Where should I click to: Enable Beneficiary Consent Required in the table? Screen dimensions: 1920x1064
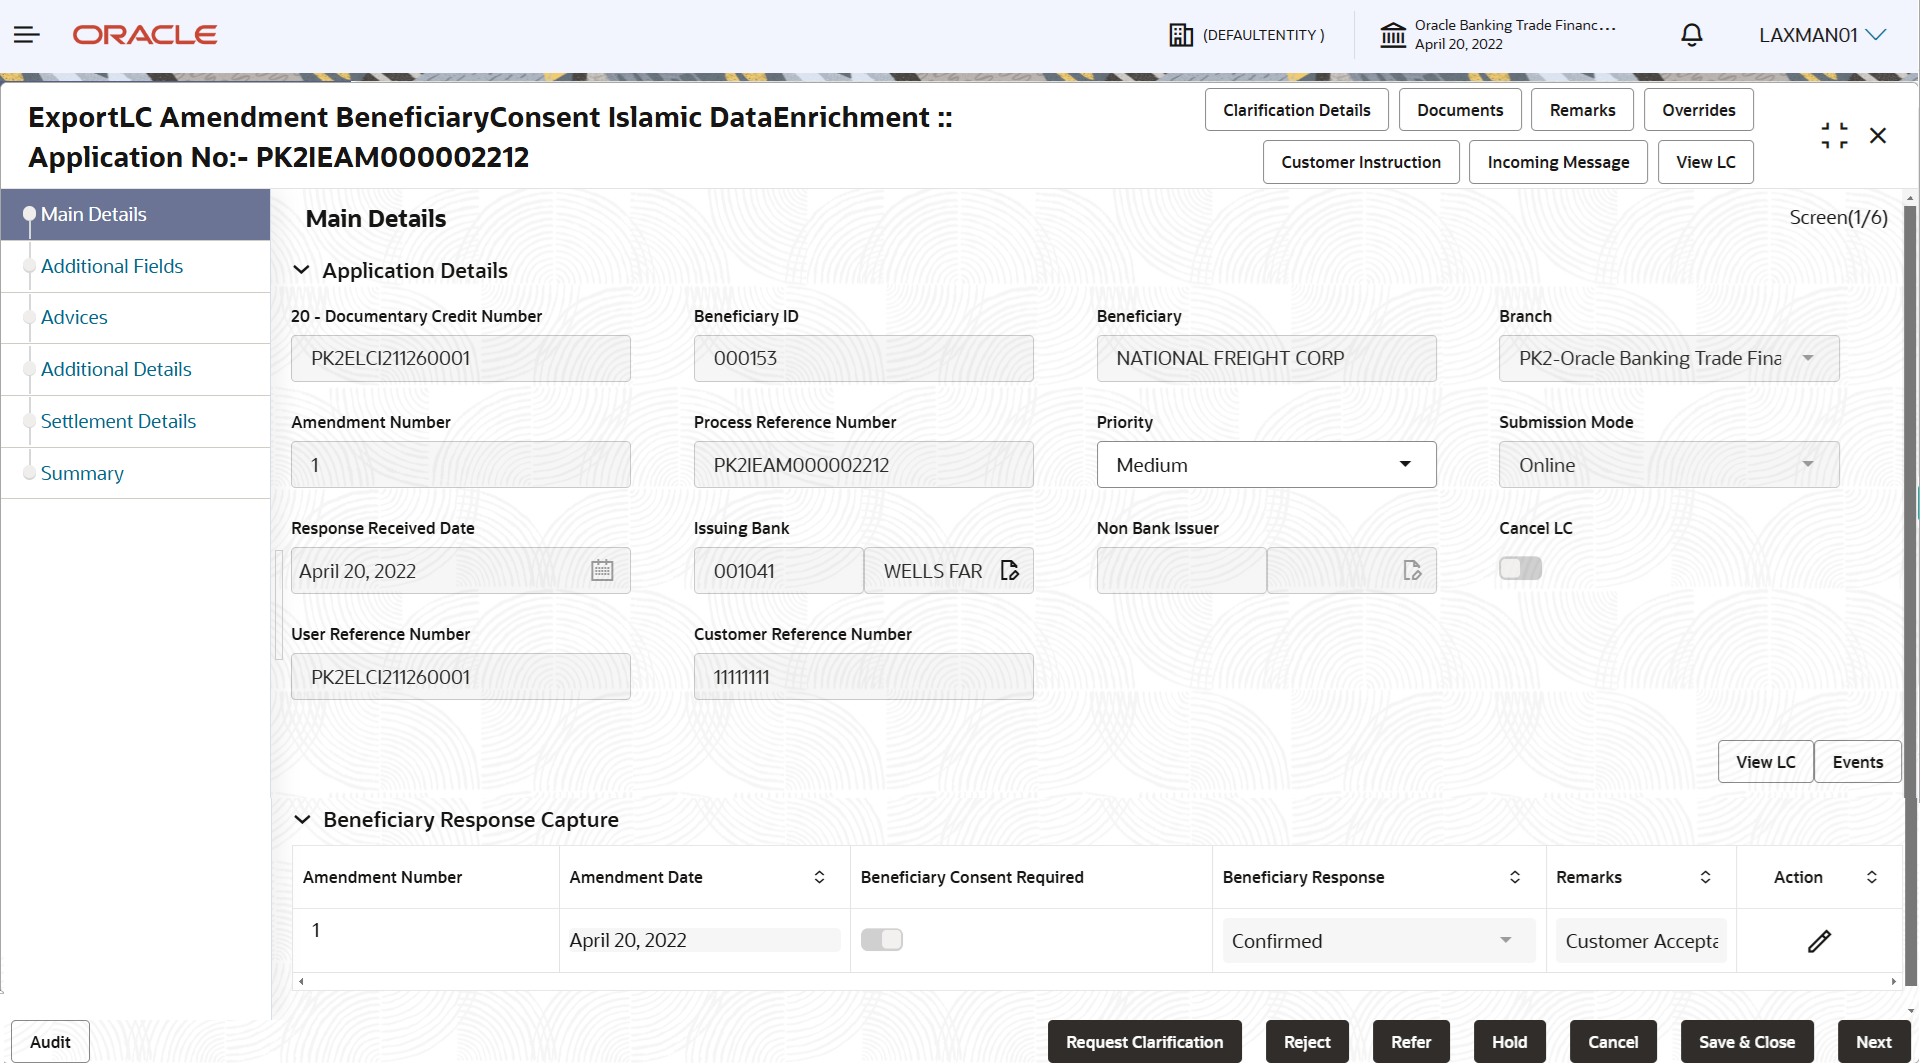point(881,939)
